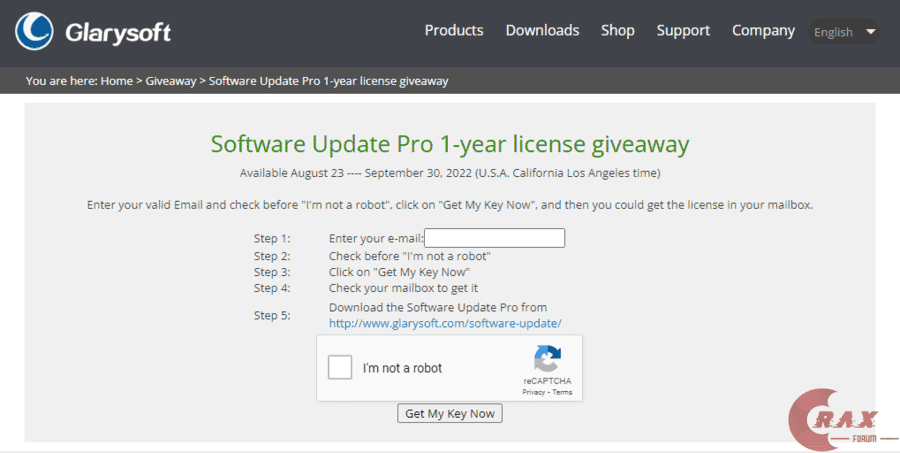This screenshot has width=900, height=453.
Task: Click the Home breadcrumb link
Action: 116,81
